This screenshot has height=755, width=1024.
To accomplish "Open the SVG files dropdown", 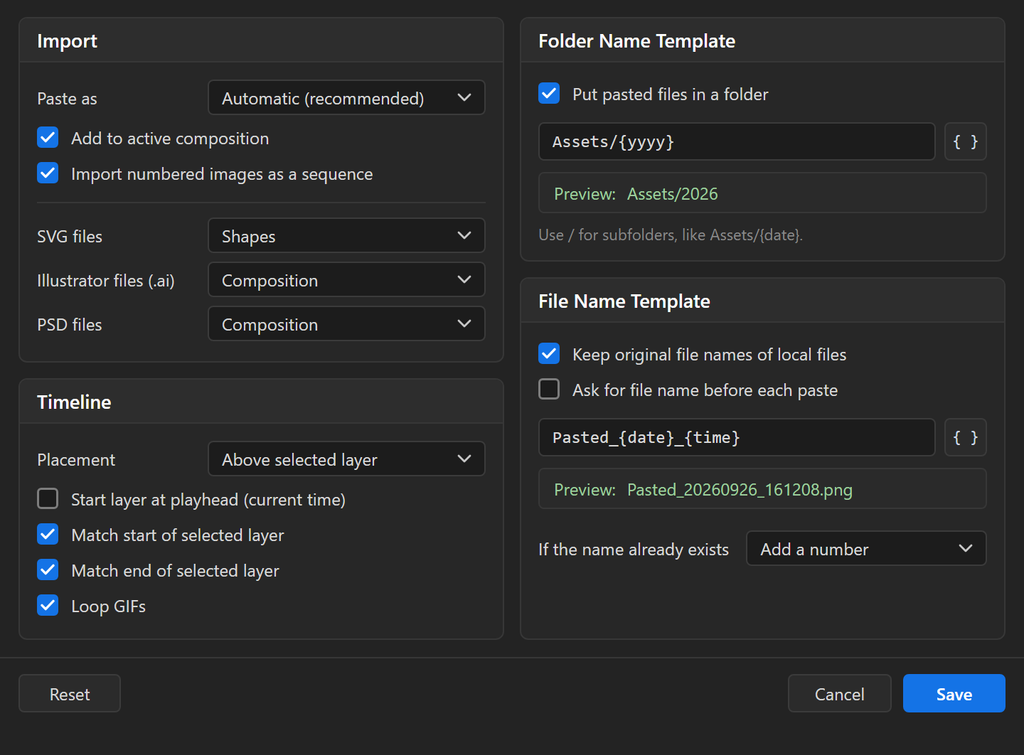I will point(346,236).
